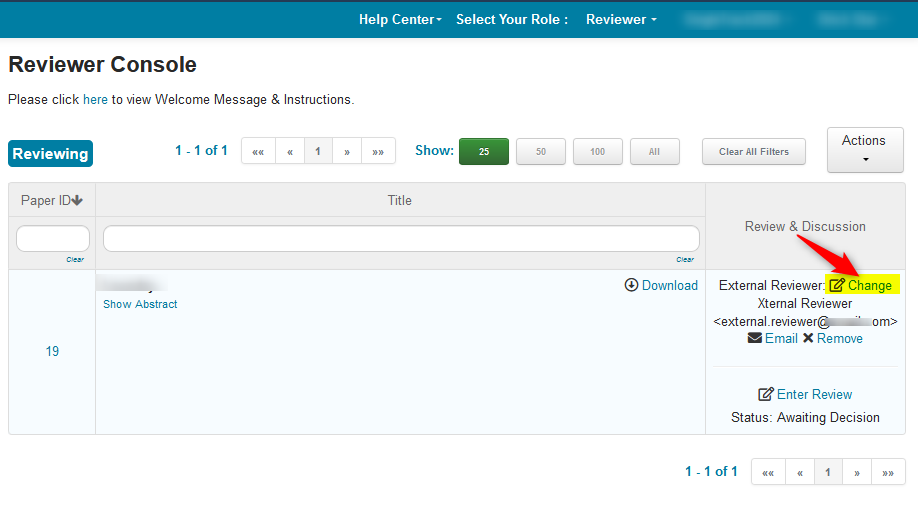This screenshot has width=918, height=513.
Task: Email the external reviewer
Action: click(782, 338)
